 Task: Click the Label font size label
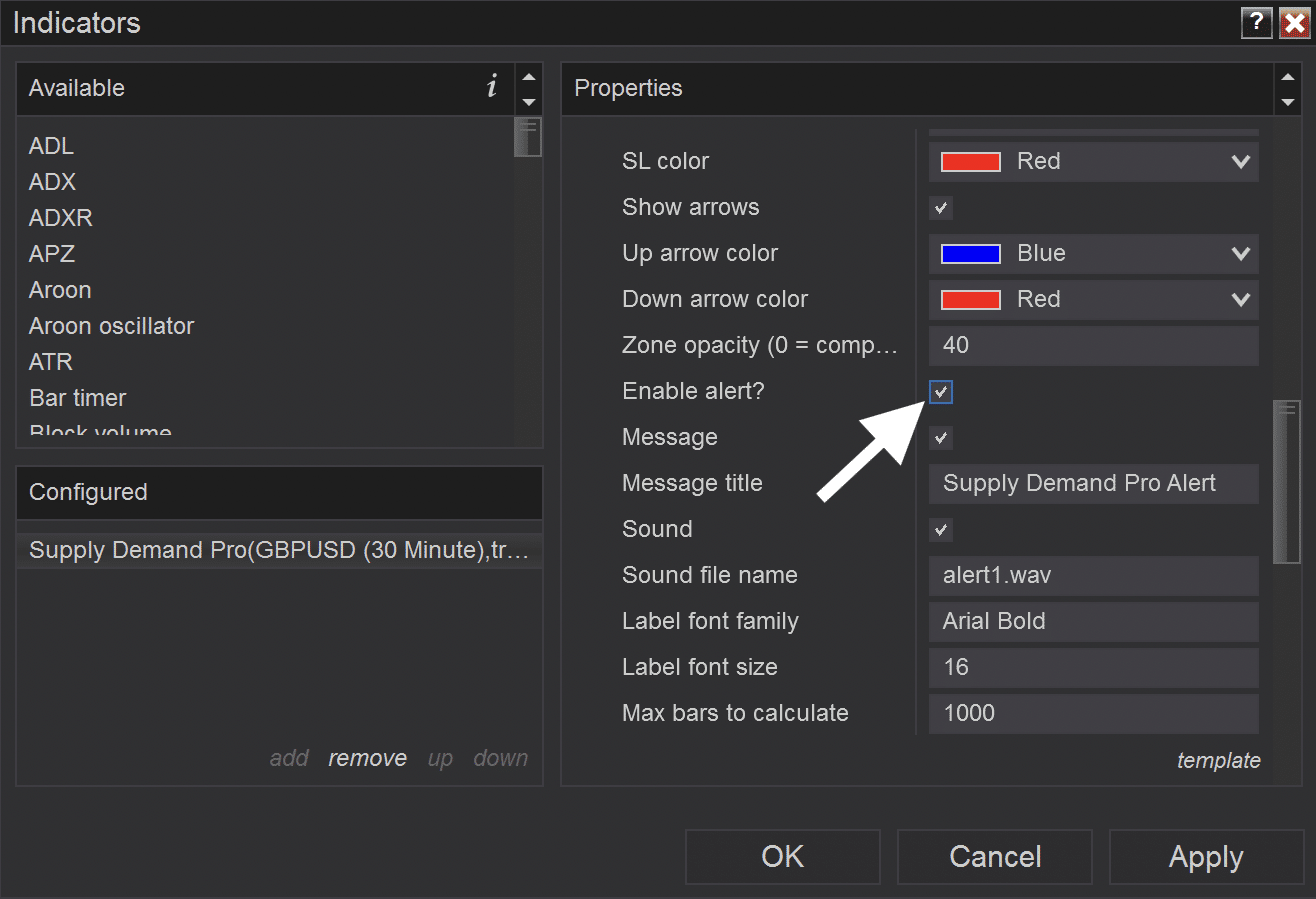click(699, 667)
